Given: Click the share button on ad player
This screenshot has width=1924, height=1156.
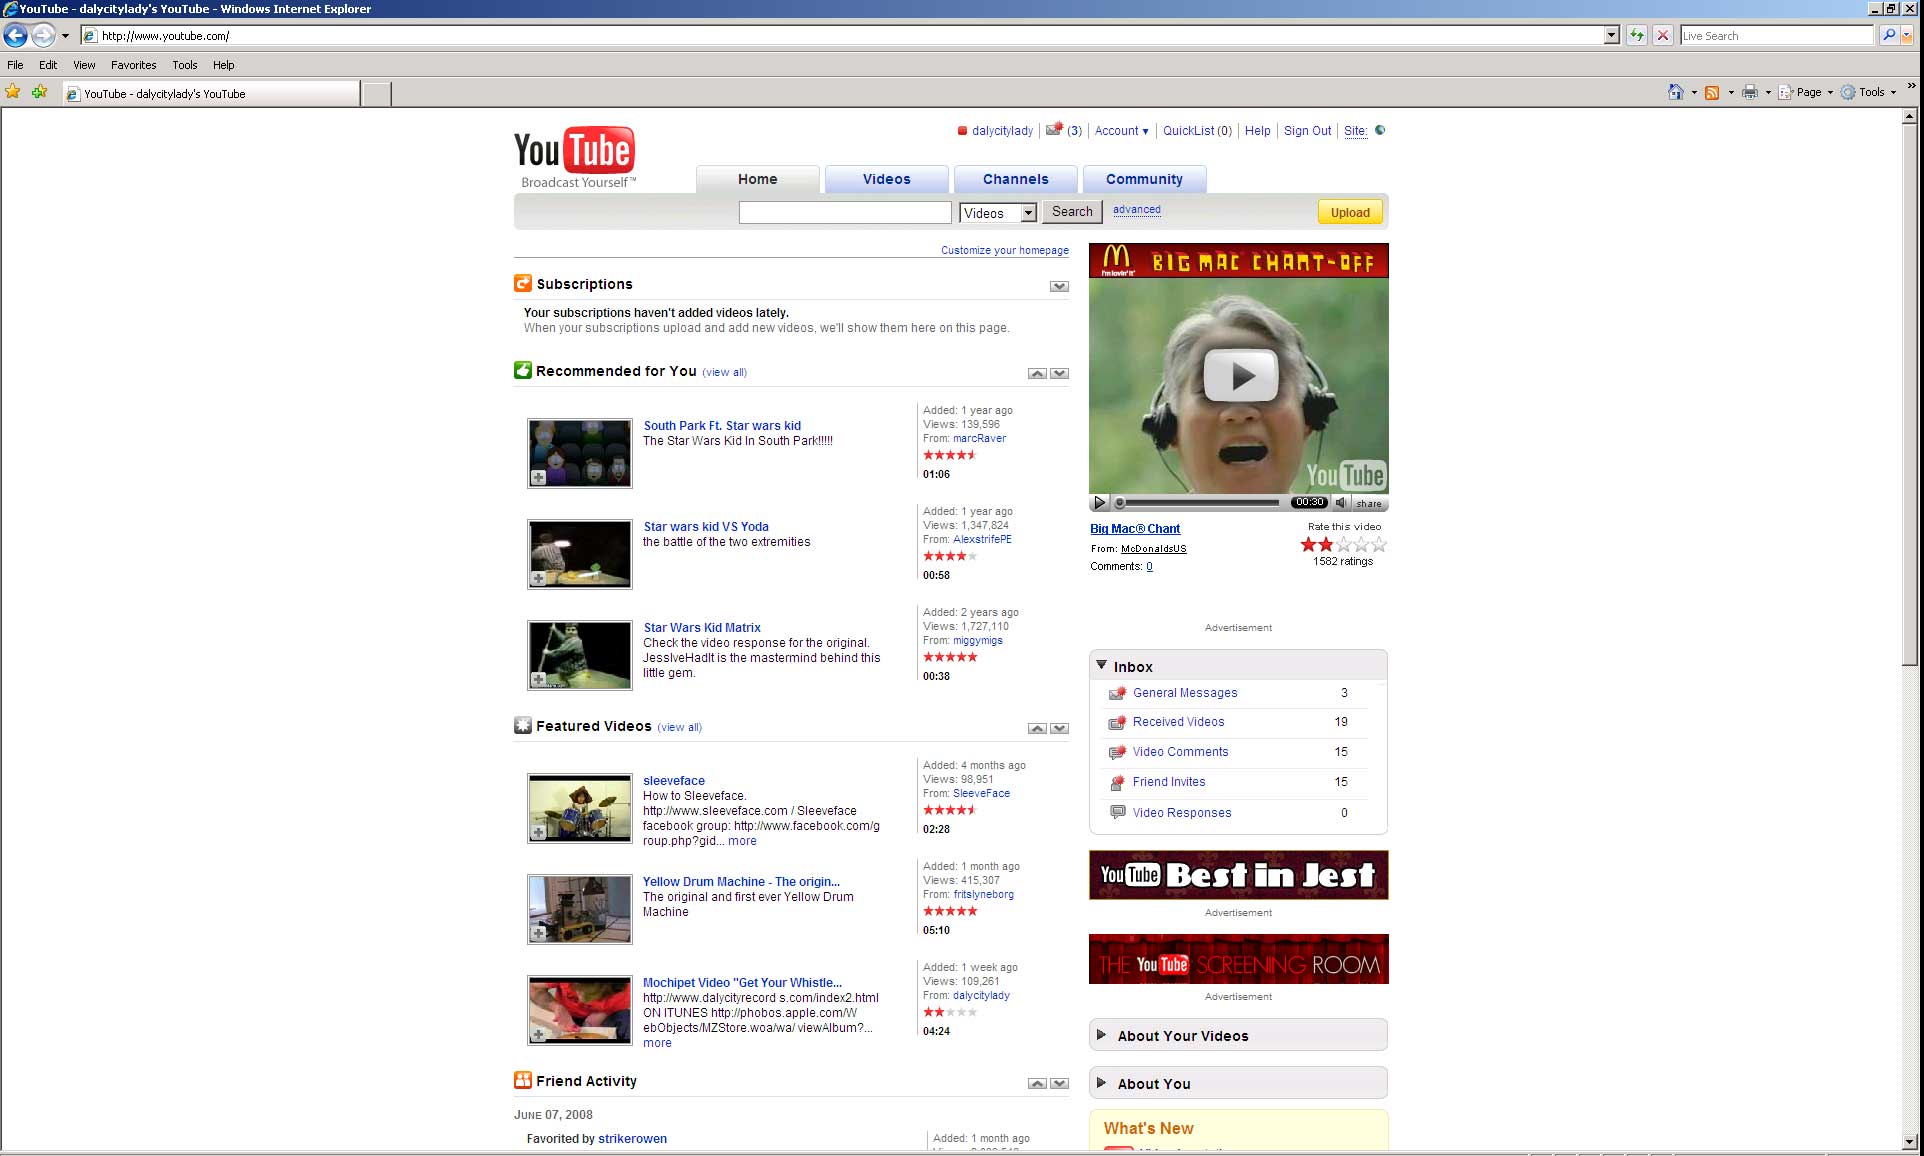Looking at the screenshot, I should click(1368, 503).
